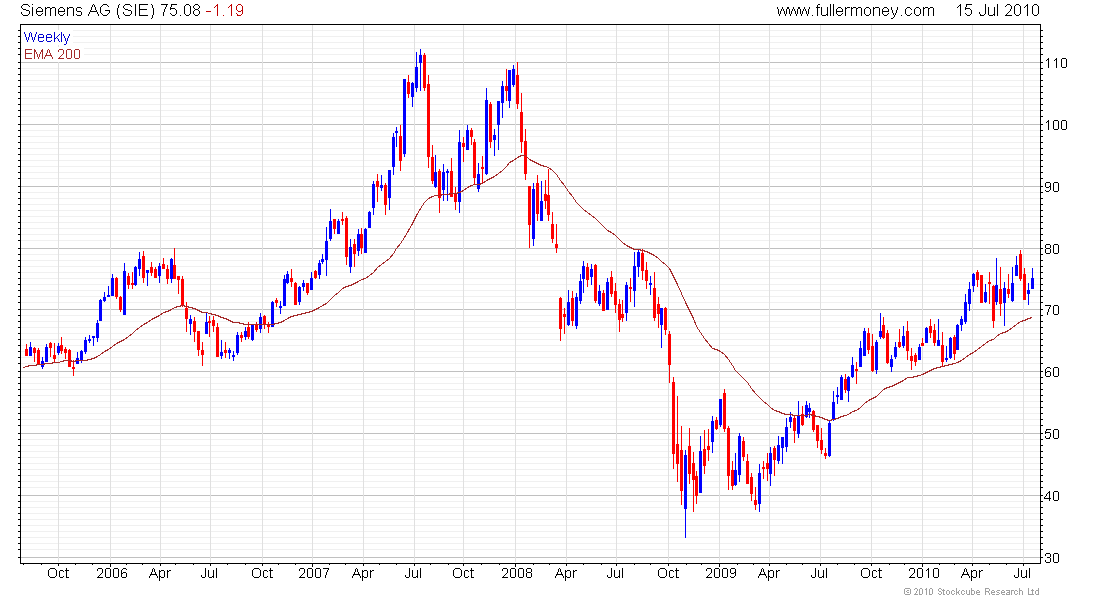The image size is (1100, 600).
Task: Click the 2009 year axis label
Action: point(720,573)
